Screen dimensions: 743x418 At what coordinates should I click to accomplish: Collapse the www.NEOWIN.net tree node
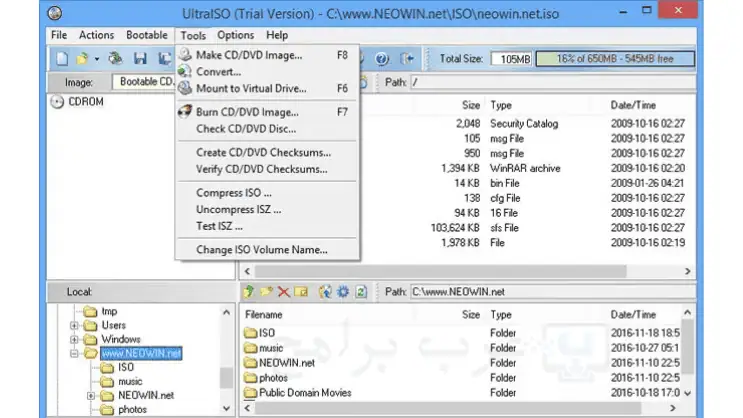click(x=74, y=354)
